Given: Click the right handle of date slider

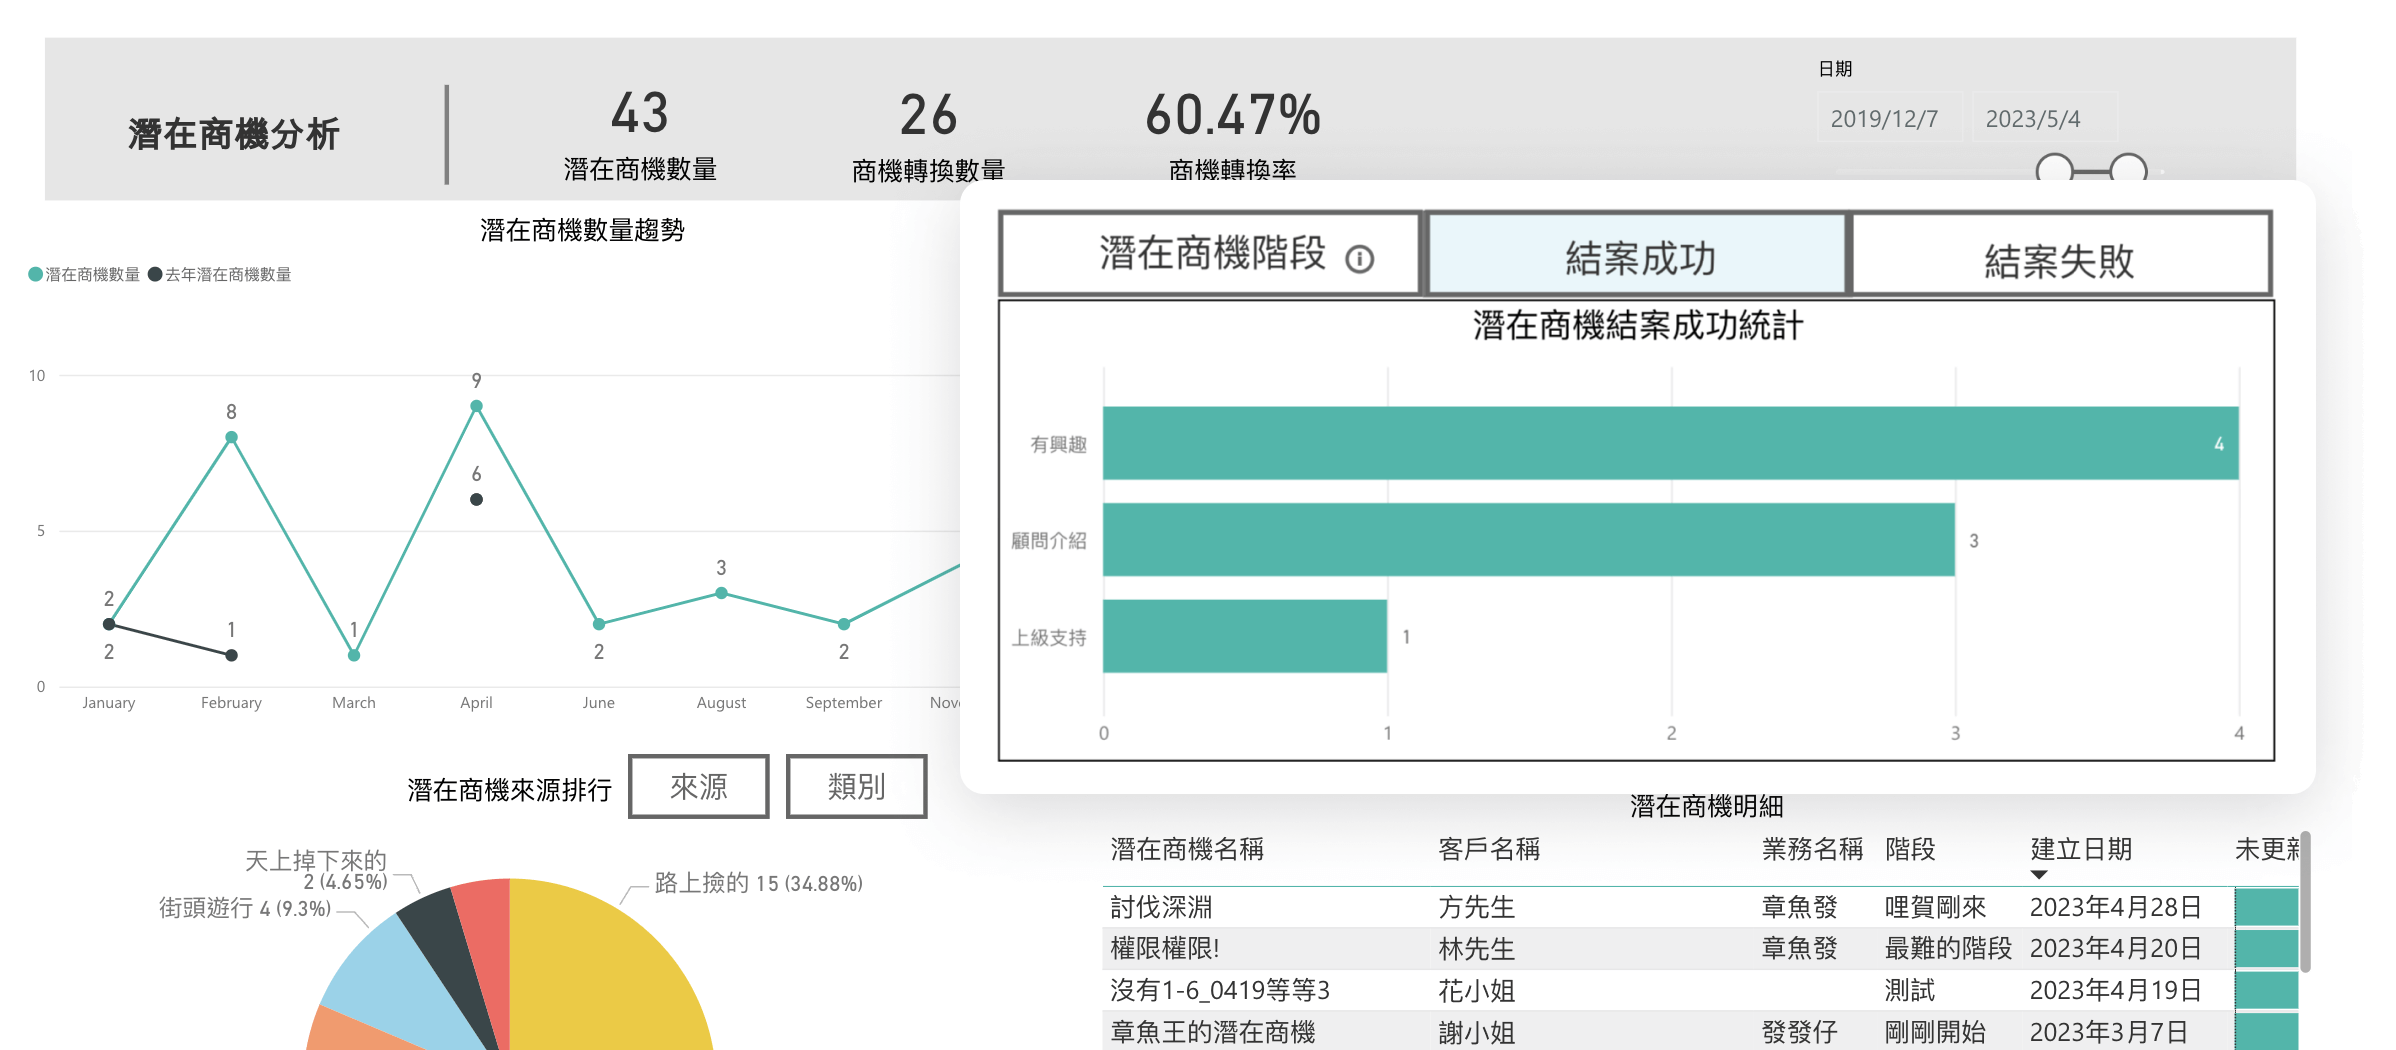Looking at the screenshot, I should coord(2129,170).
